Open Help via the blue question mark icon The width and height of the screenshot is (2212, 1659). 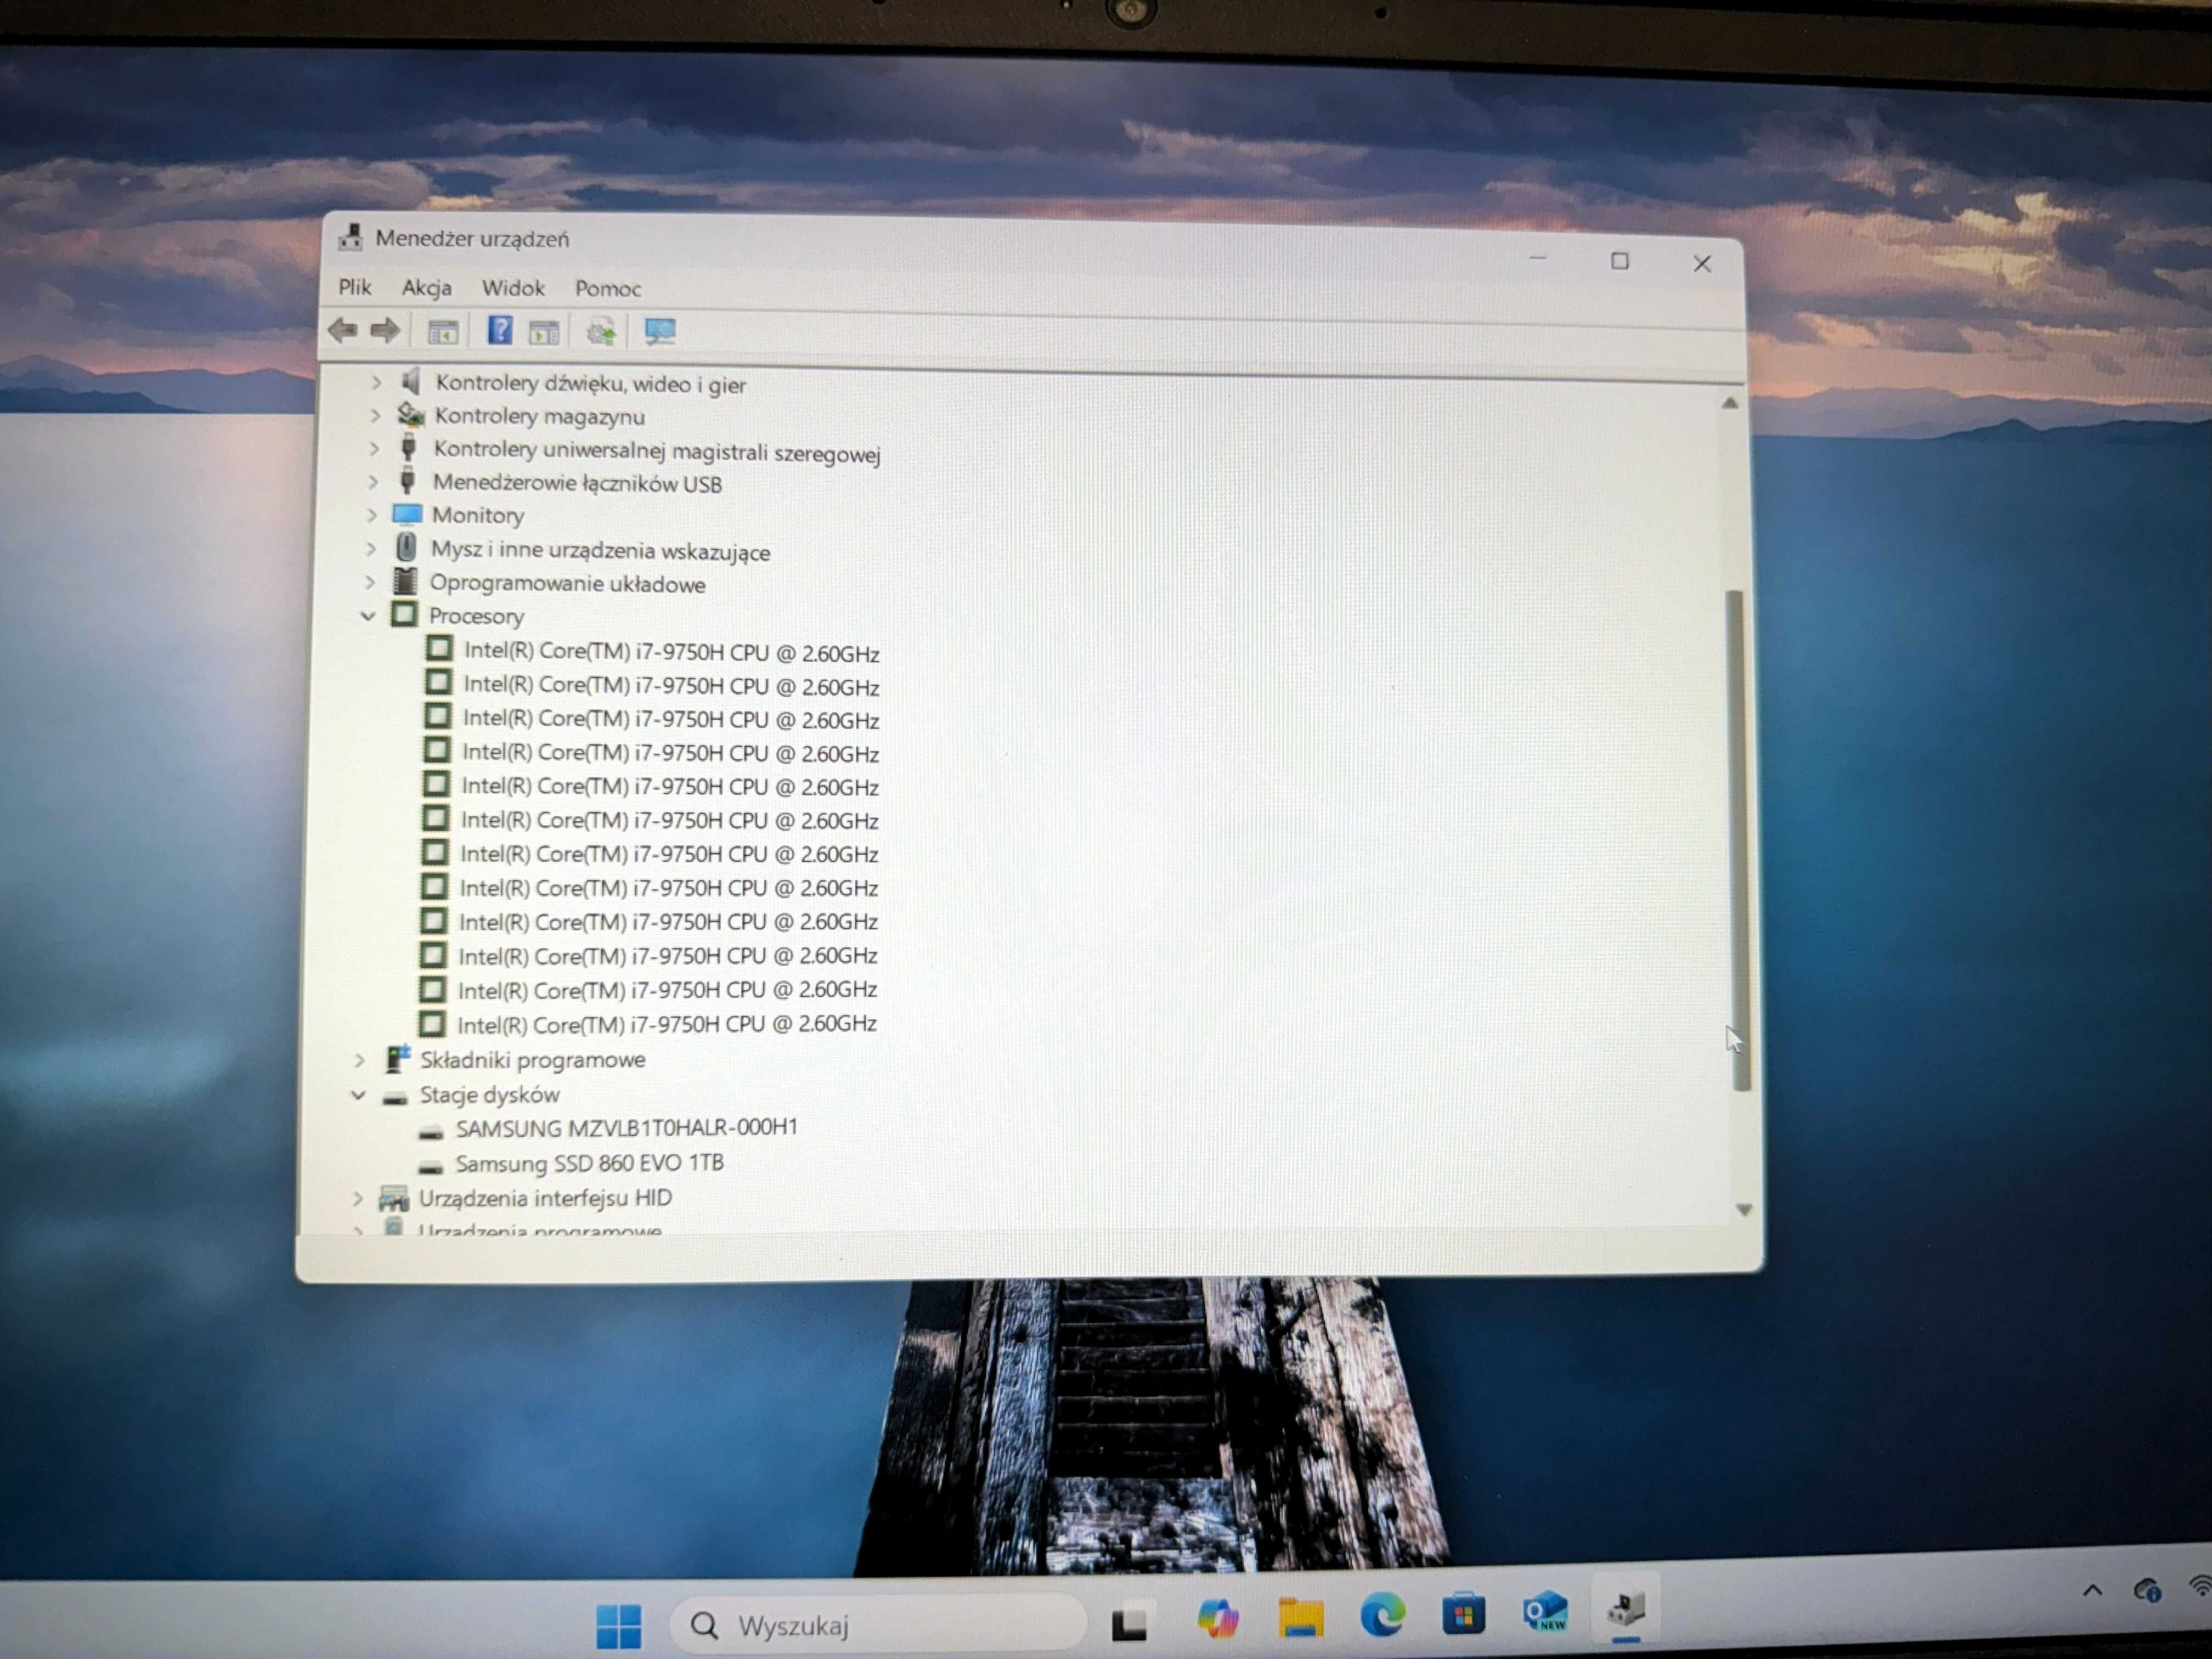coord(499,330)
